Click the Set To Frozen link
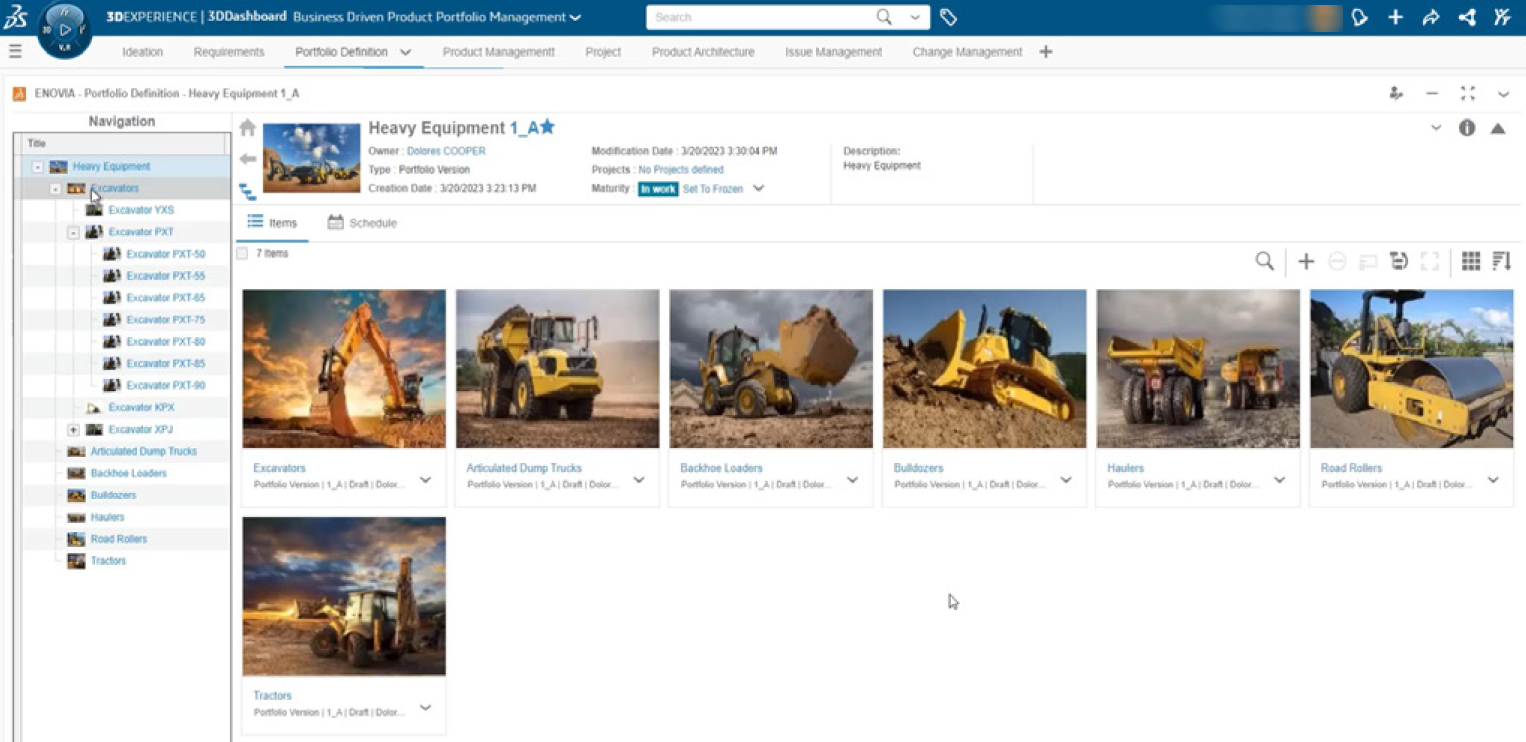1526x742 pixels. [x=712, y=189]
